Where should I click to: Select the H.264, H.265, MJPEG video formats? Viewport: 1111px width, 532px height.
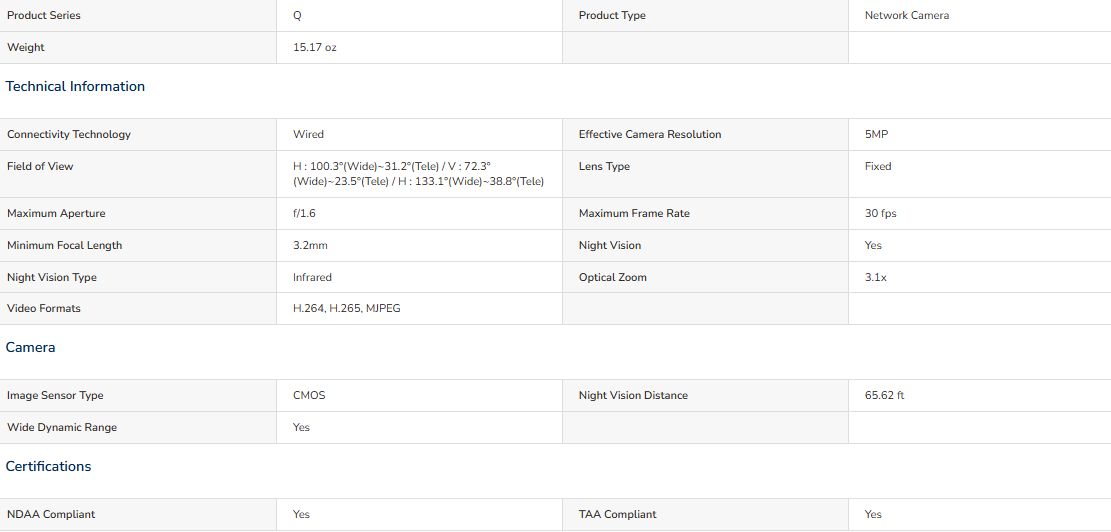(x=346, y=309)
